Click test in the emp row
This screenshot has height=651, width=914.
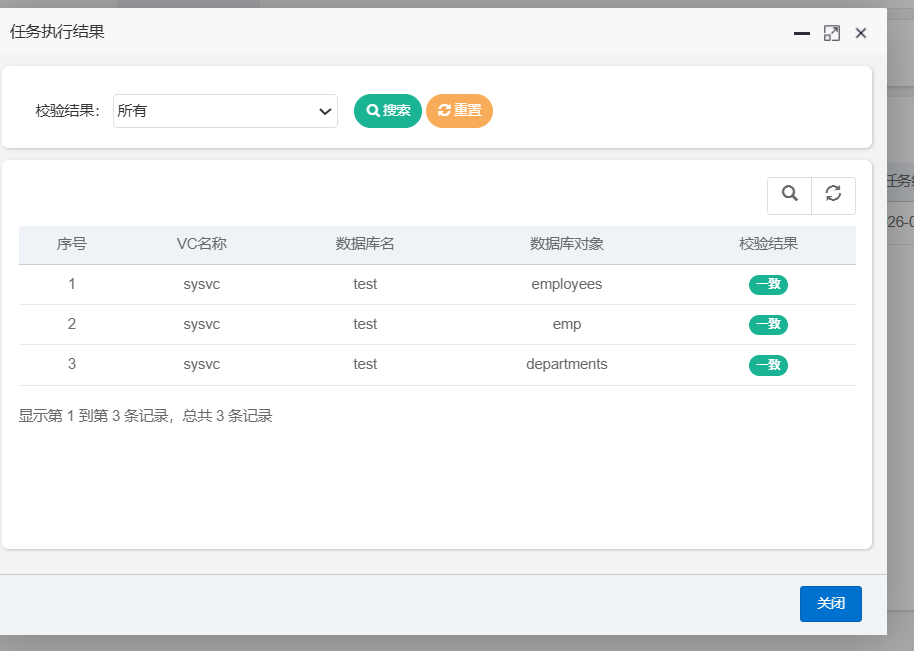(x=365, y=324)
